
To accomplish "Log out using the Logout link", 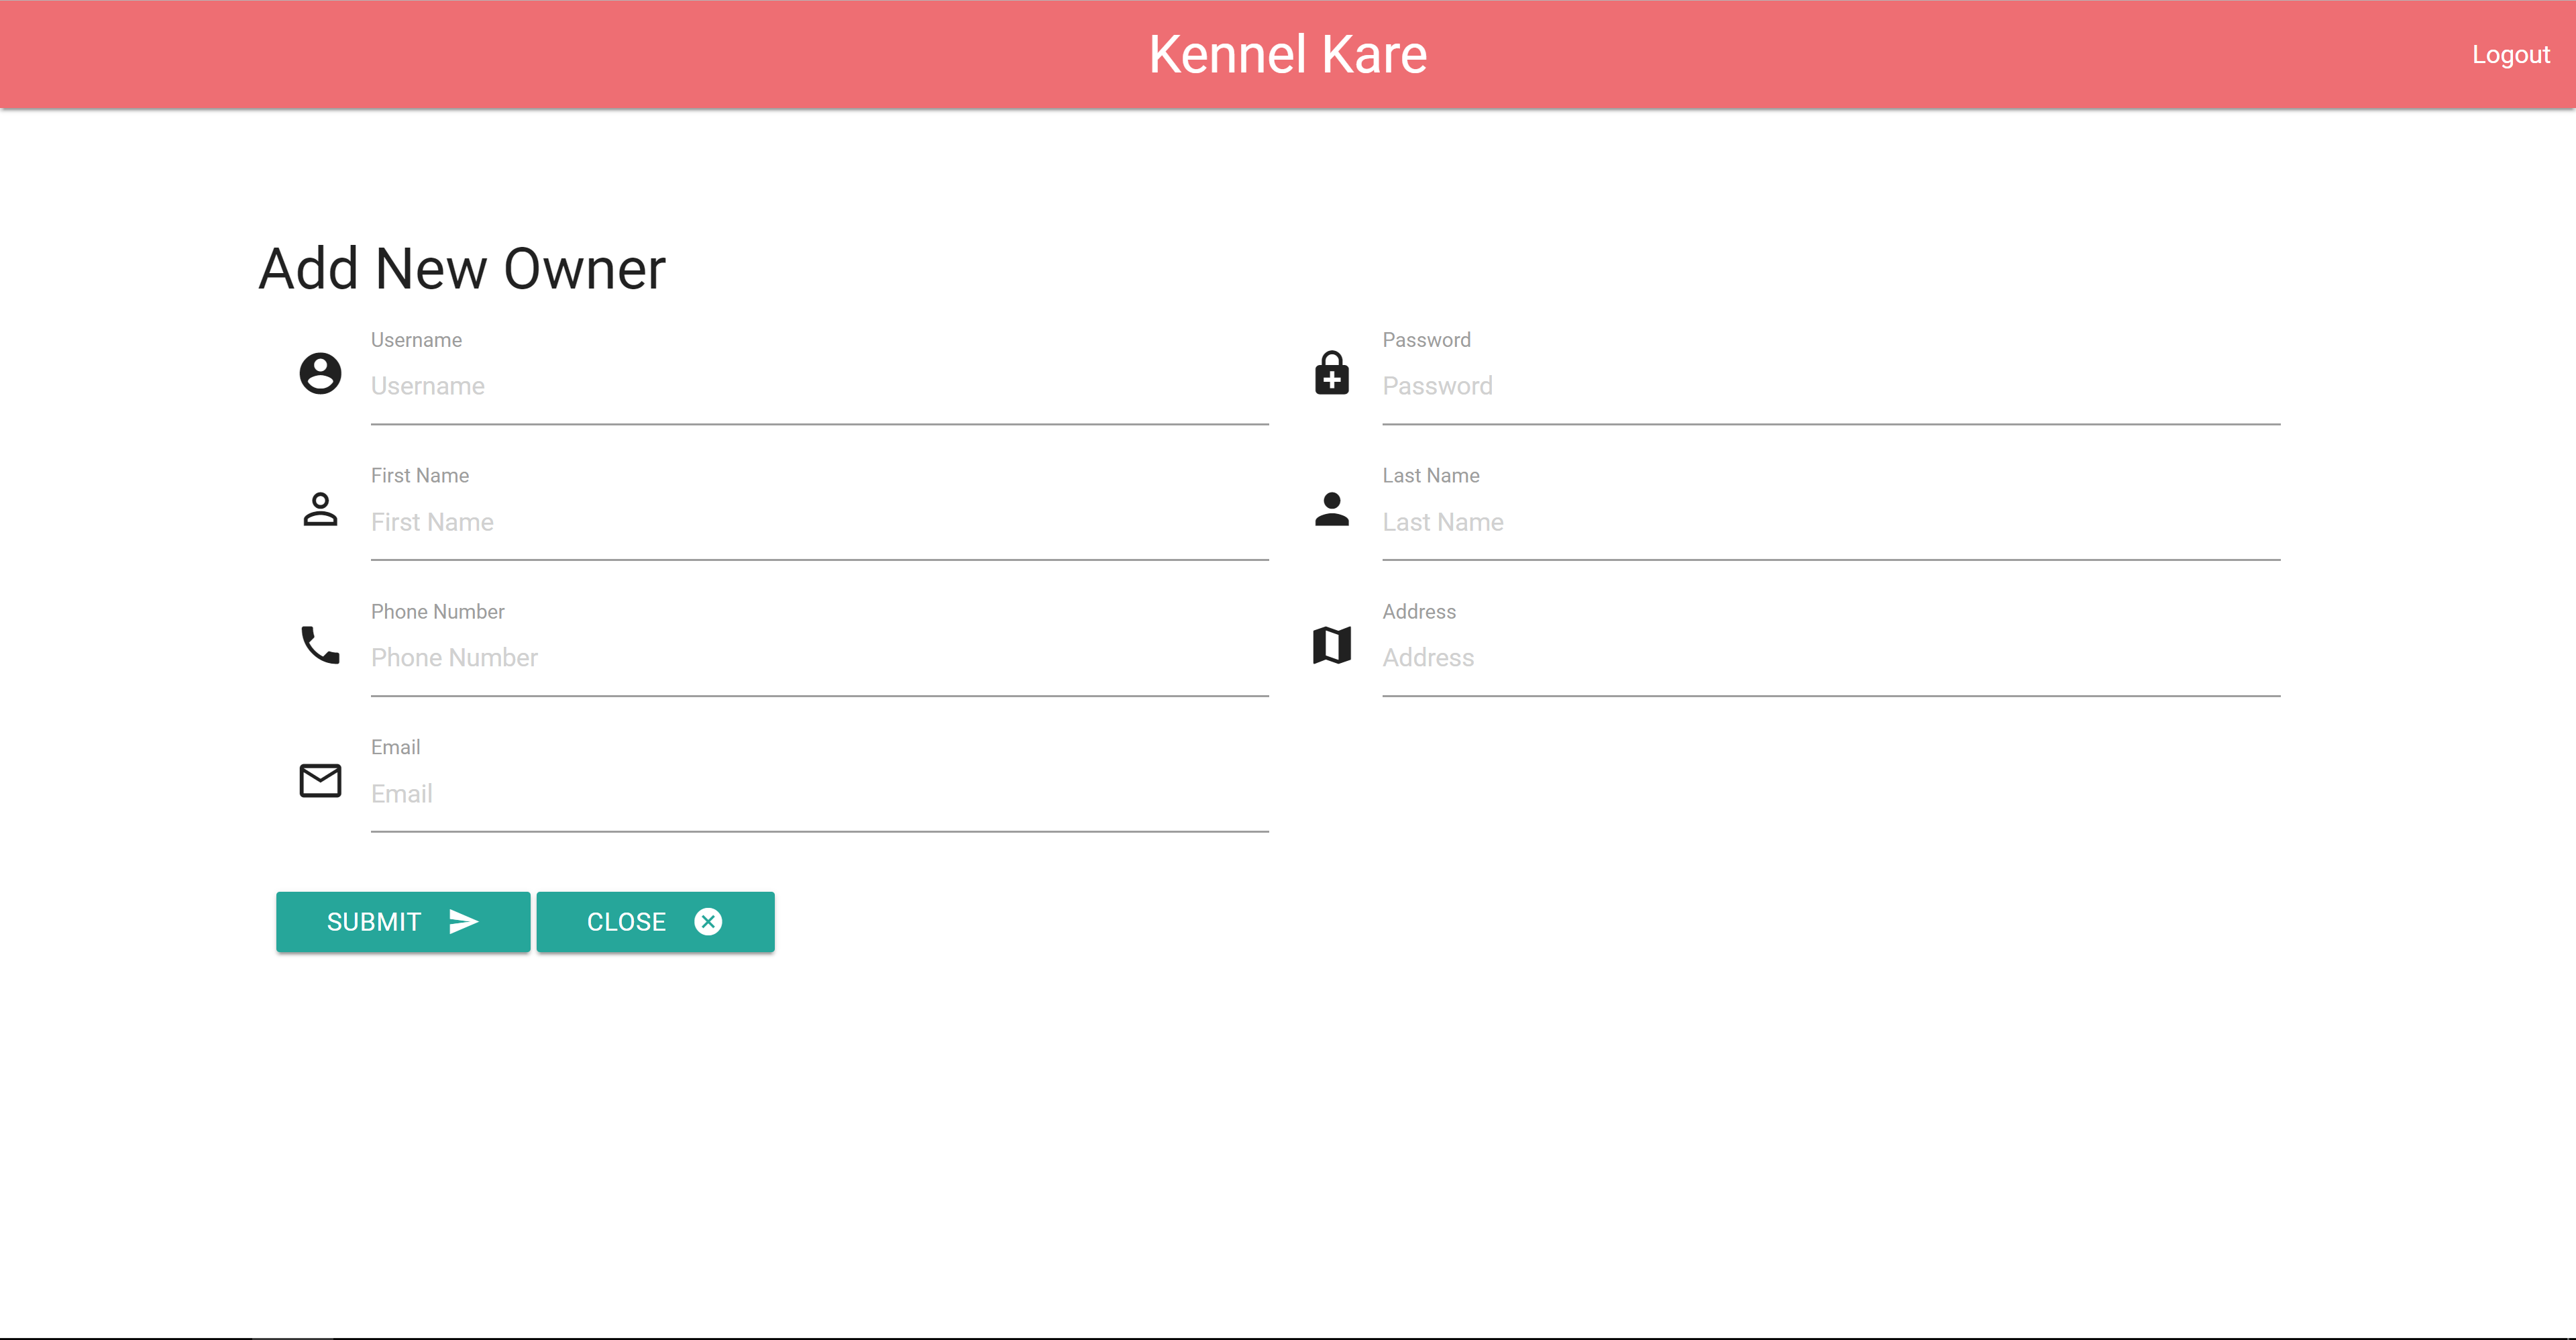I will coord(2510,55).
